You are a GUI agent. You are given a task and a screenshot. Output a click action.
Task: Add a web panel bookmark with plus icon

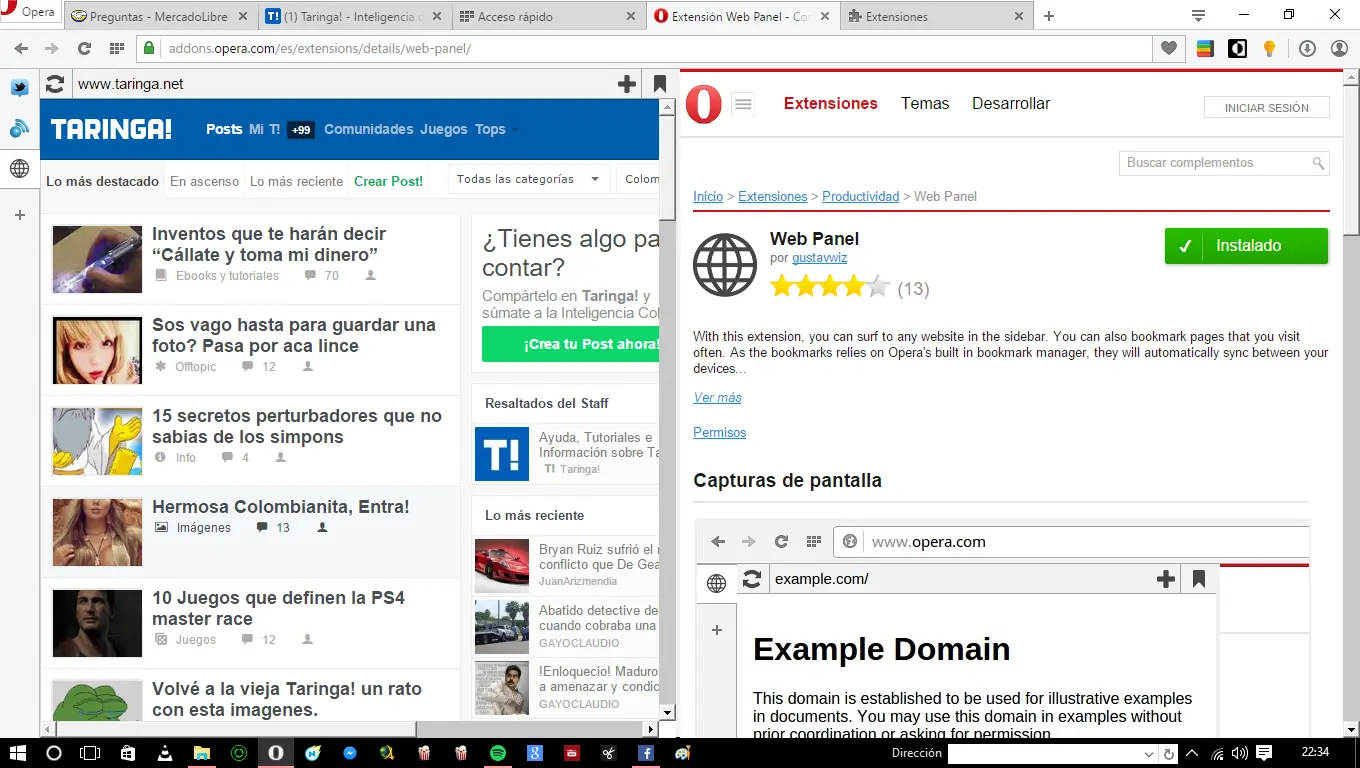tap(627, 84)
